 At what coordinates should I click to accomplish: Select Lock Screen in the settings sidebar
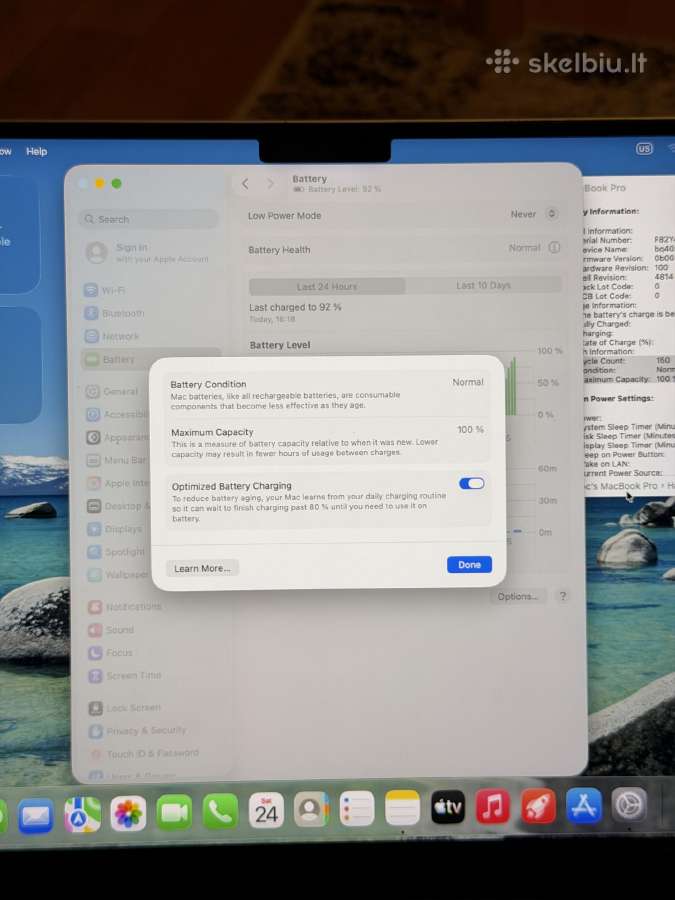click(125, 708)
